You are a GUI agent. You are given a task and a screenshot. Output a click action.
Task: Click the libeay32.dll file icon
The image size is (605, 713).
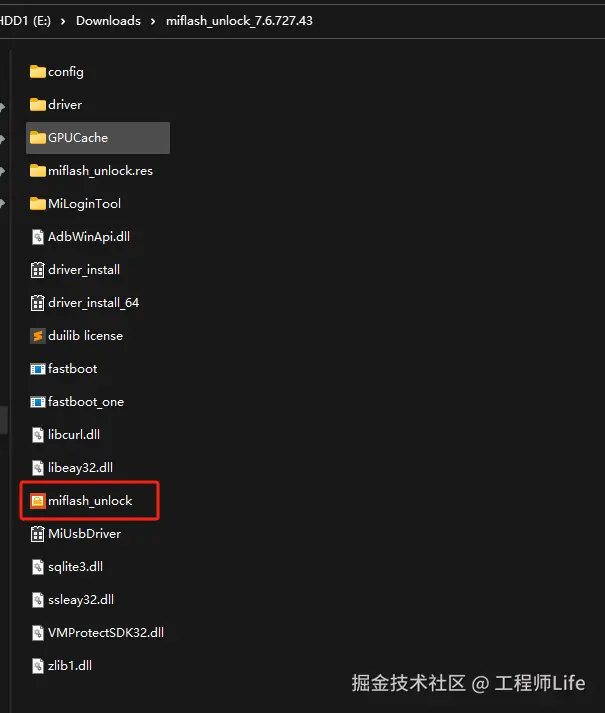38,468
